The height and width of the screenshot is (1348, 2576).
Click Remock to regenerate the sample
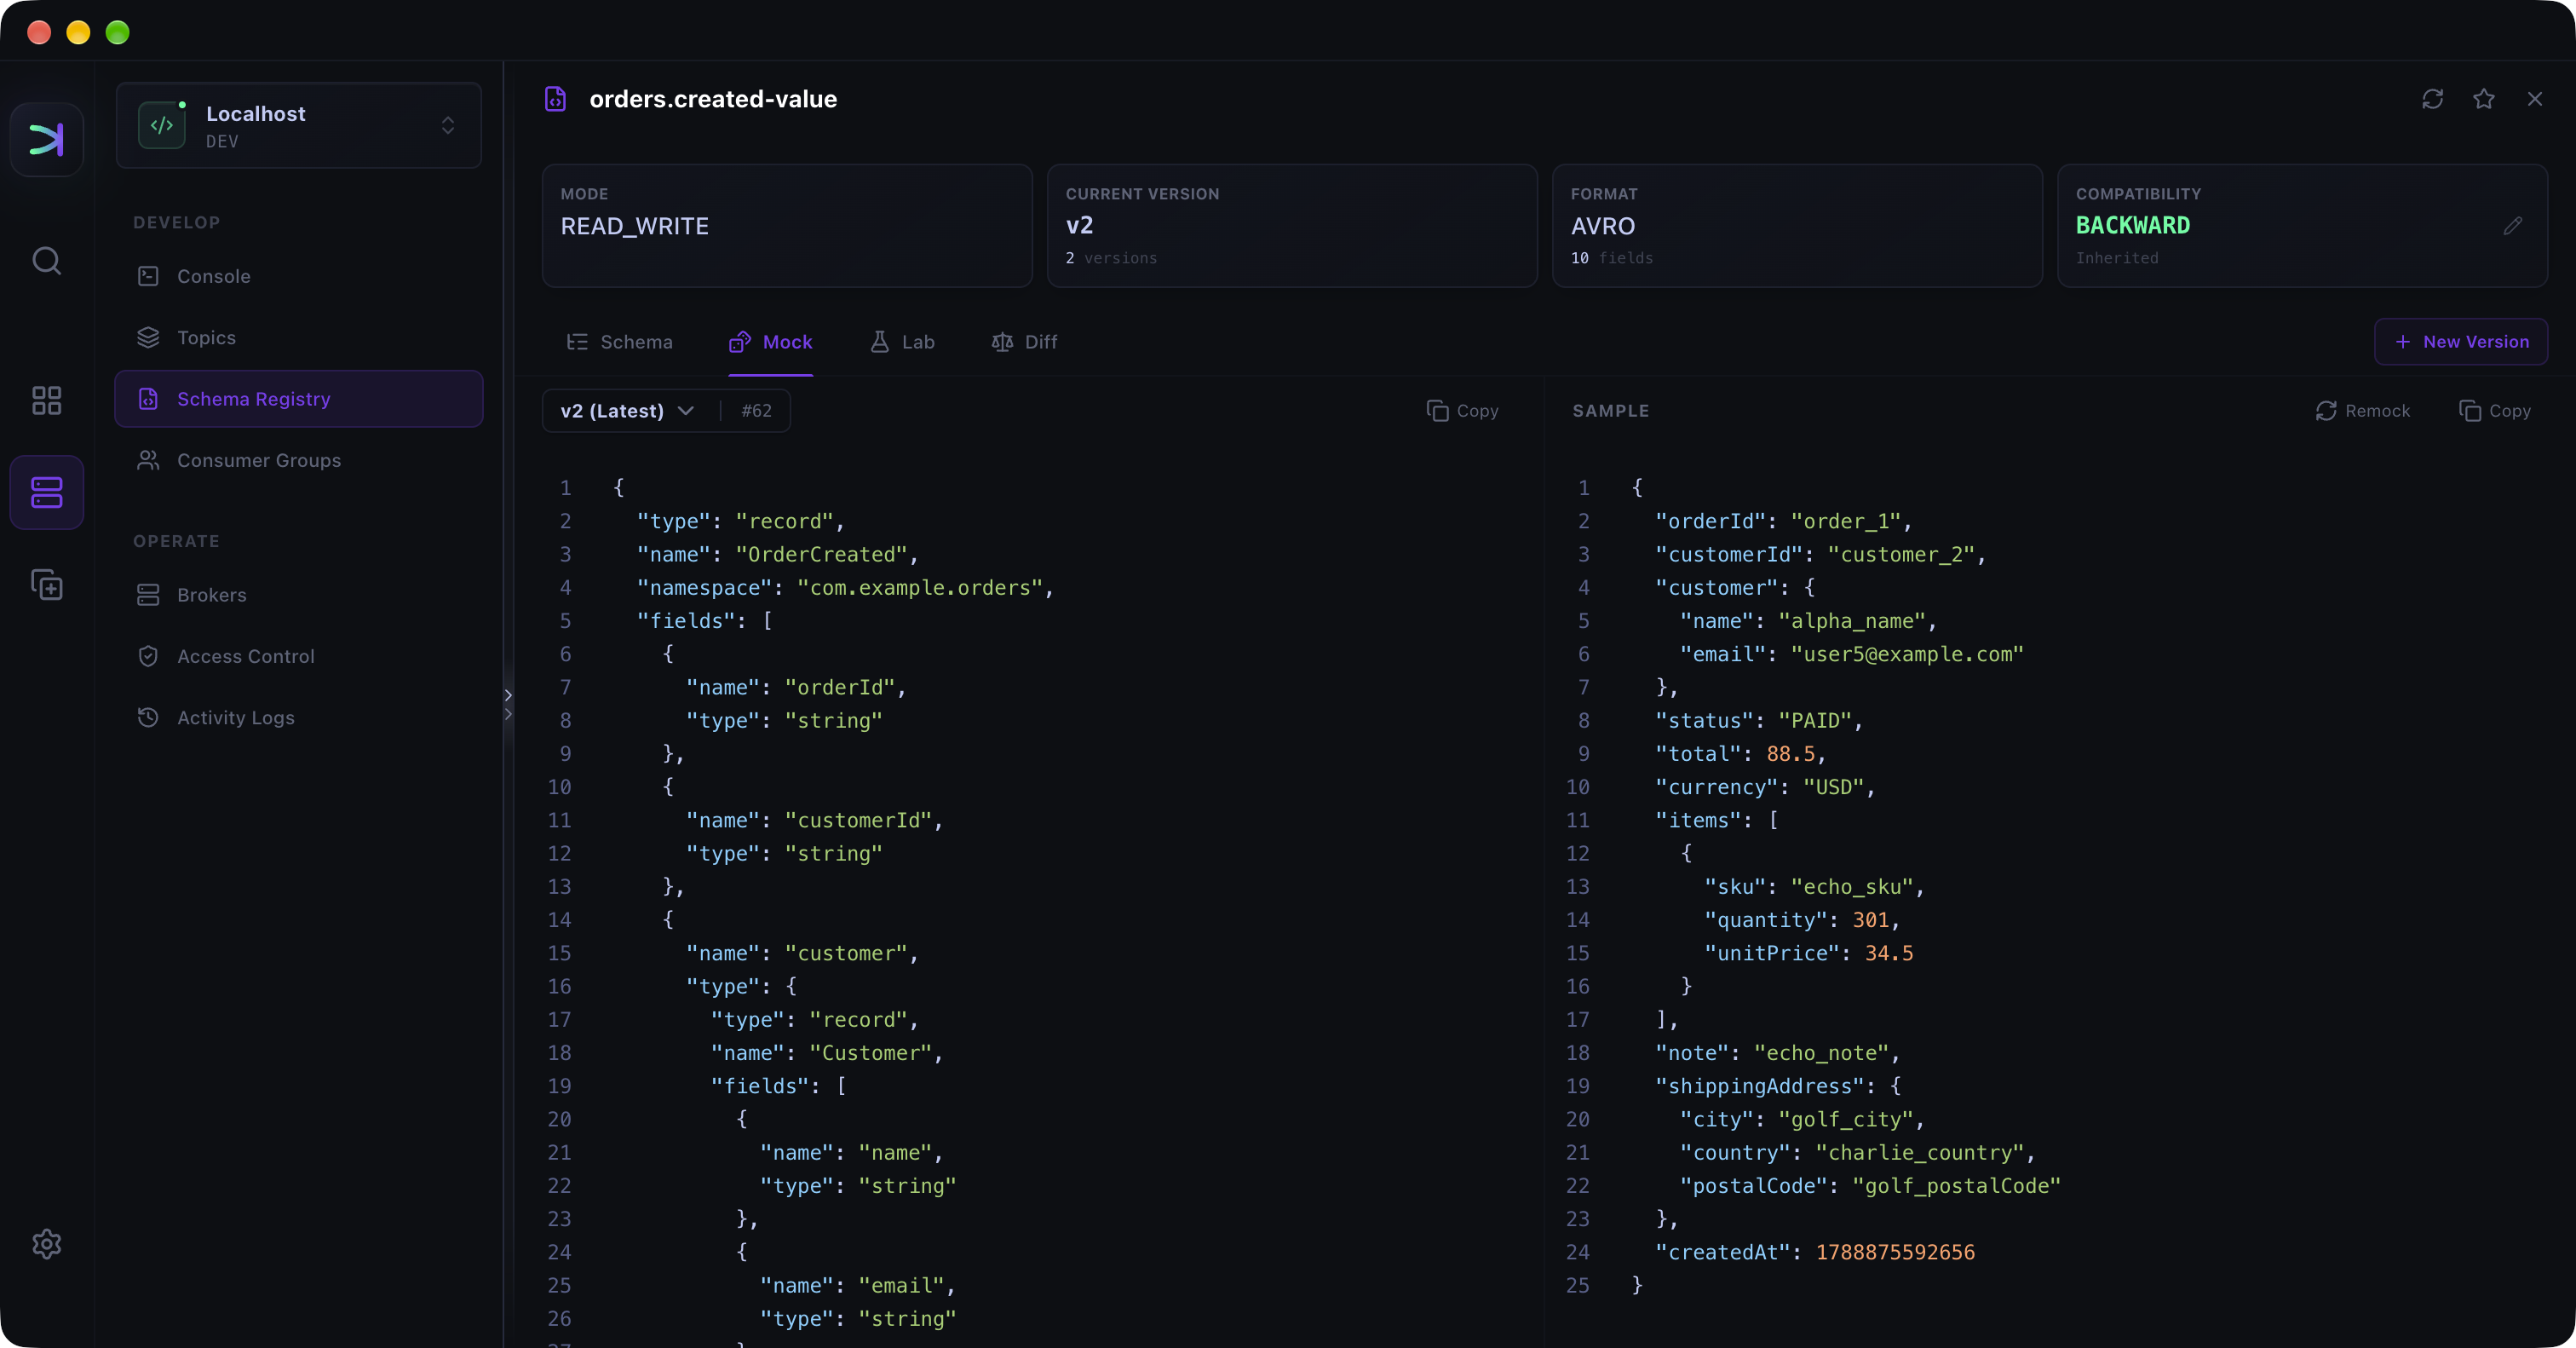pos(2362,411)
